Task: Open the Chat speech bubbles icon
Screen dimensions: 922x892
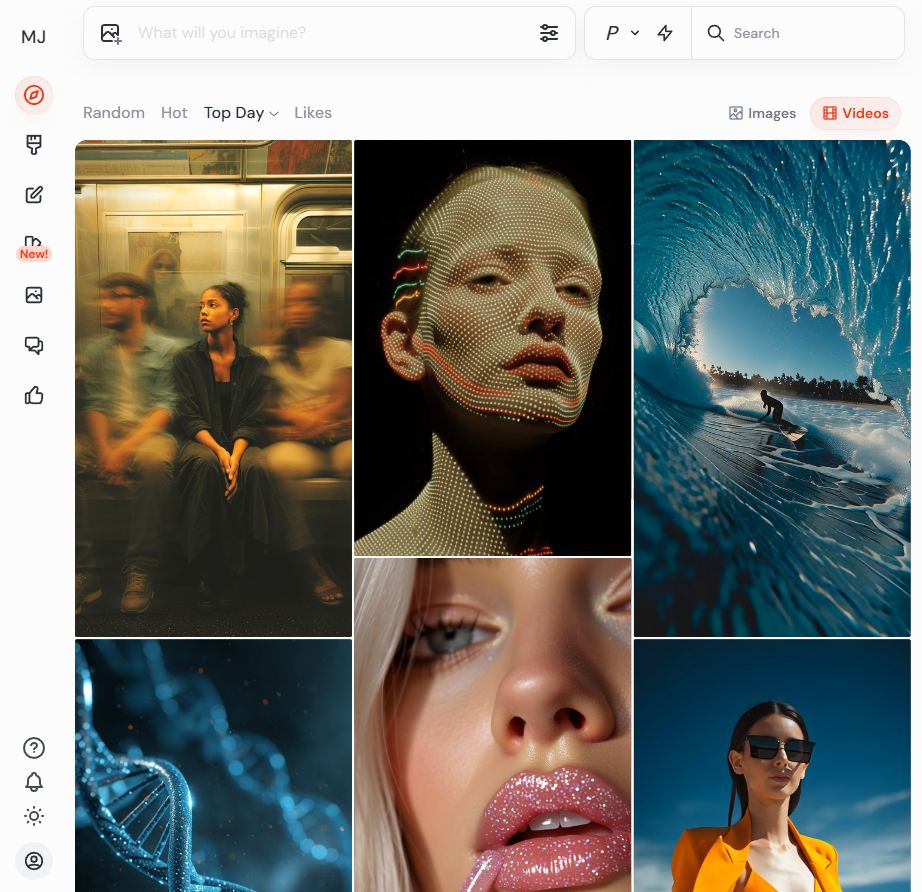Action: click(x=34, y=345)
